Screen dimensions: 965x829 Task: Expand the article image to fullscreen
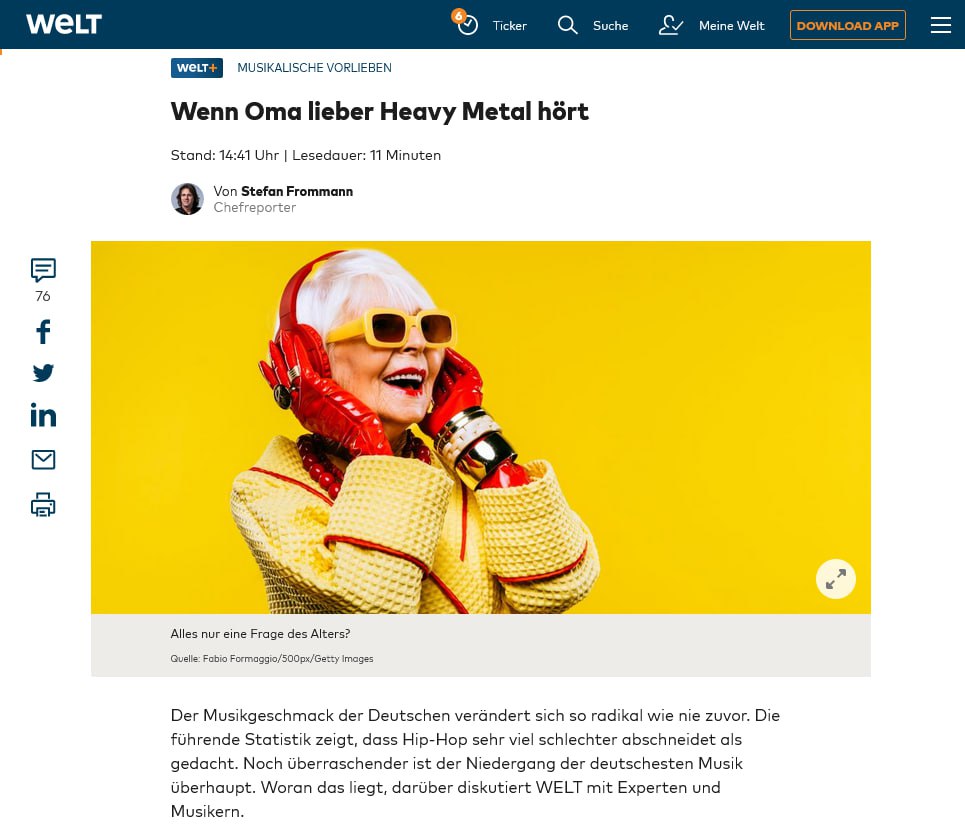pyautogui.click(x=835, y=579)
